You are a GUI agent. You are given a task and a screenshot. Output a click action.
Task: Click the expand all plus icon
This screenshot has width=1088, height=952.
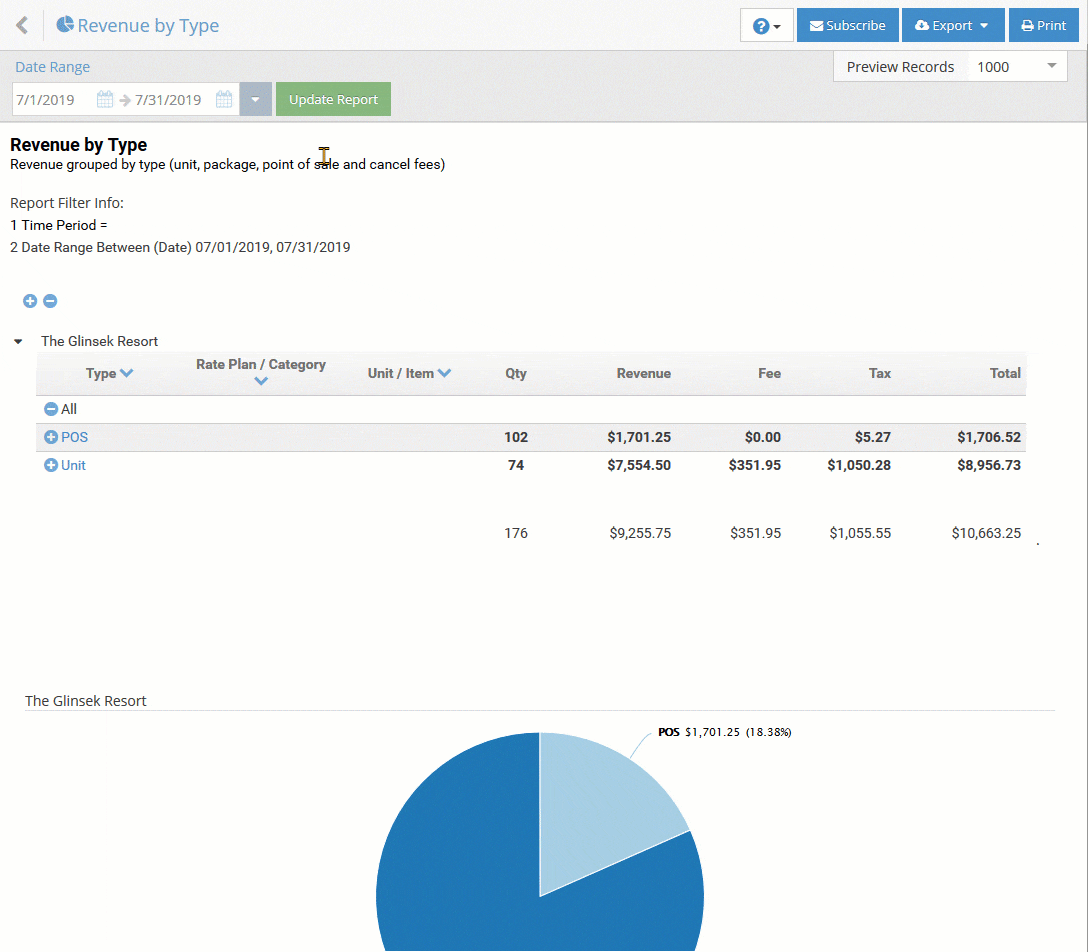tap(30, 301)
